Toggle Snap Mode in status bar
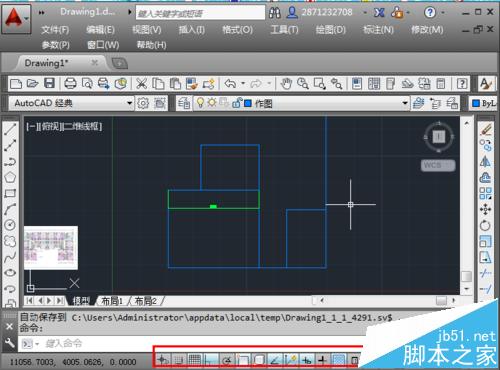The width and height of the screenshot is (500, 370). [179, 360]
